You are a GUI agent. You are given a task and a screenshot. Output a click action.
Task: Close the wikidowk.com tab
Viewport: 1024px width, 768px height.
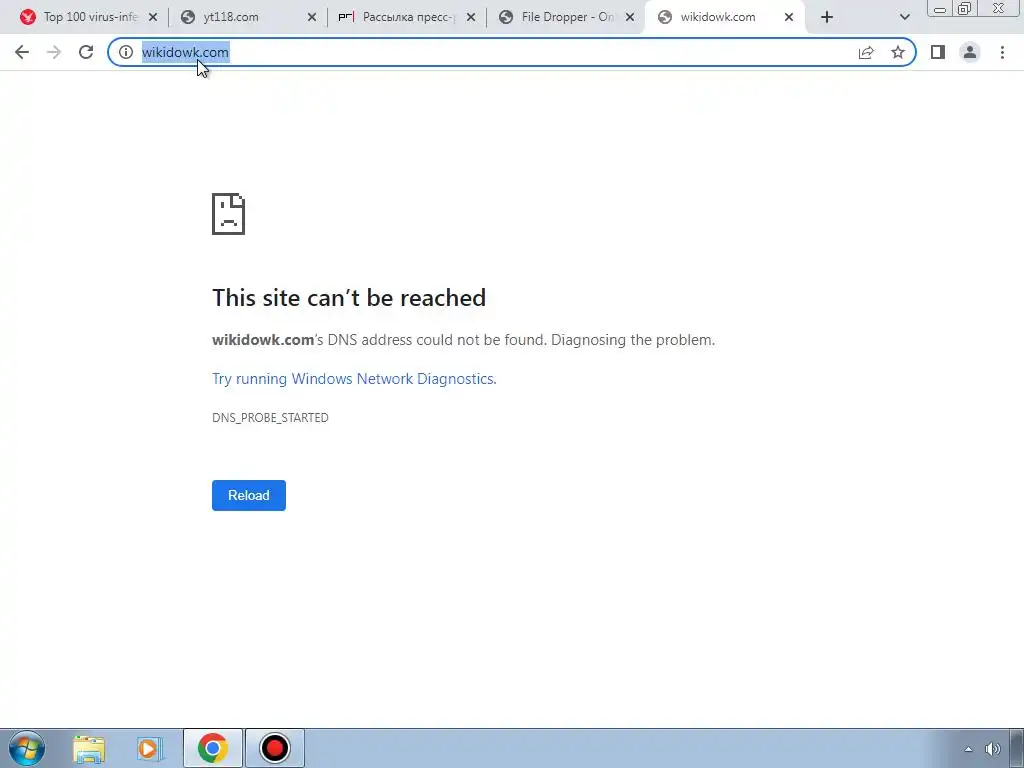click(x=789, y=18)
